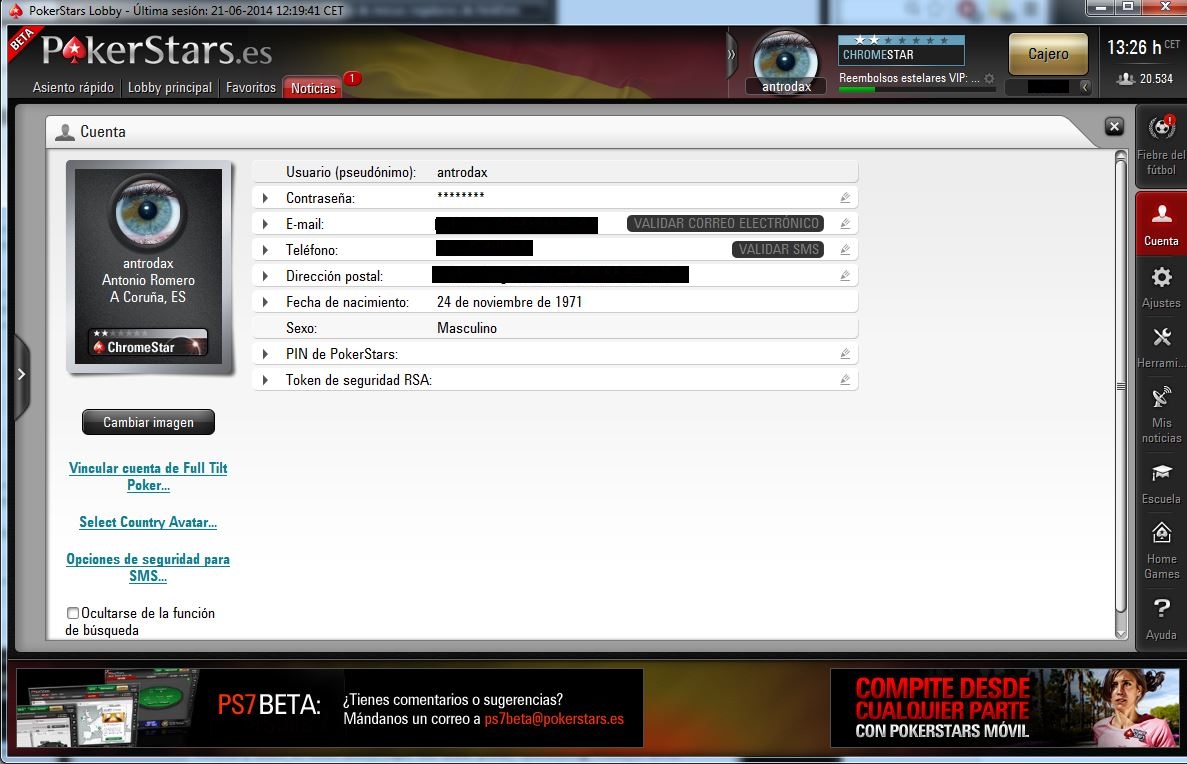Expand the collapsed left side panel arrow
Screen dimensions: 1187x764
pyautogui.click(x=21, y=374)
